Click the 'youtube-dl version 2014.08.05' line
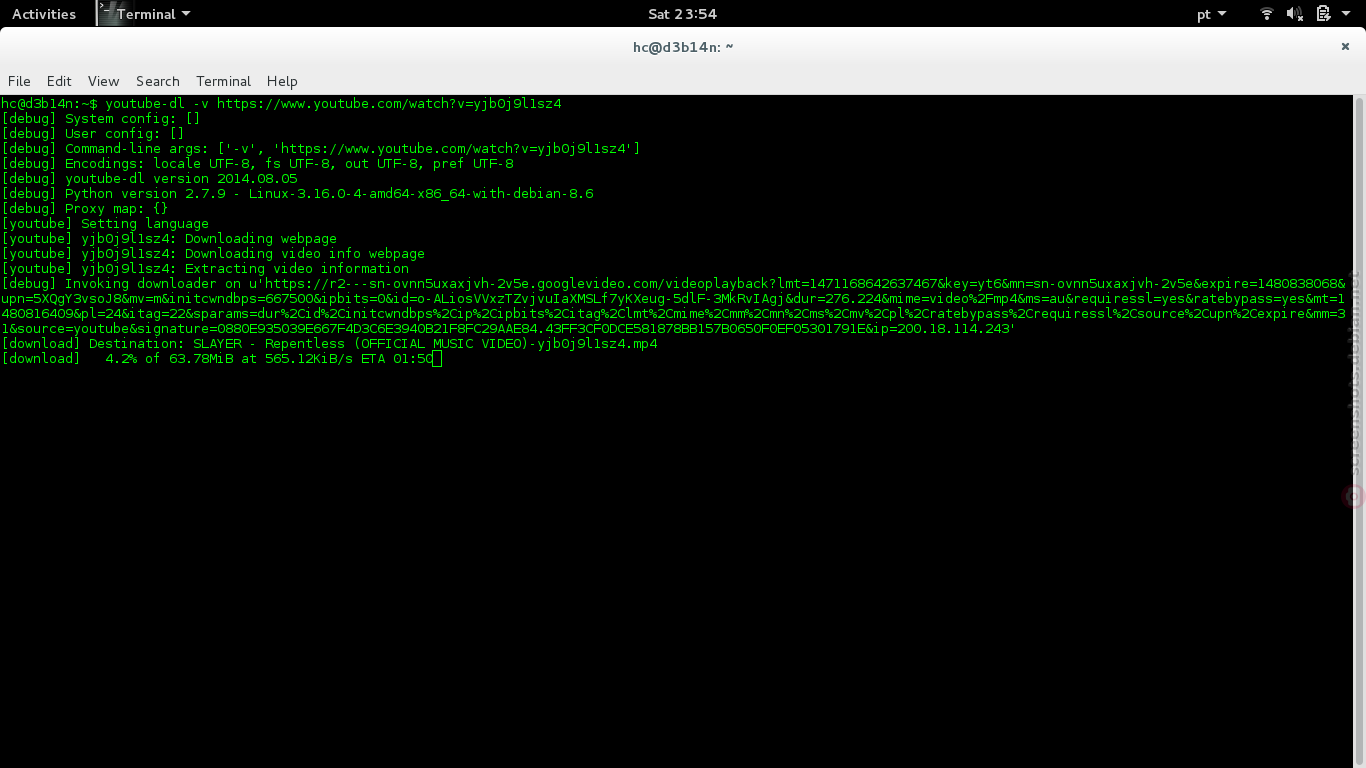Screen dimensions: 1366x768 (x=150, y=178)
